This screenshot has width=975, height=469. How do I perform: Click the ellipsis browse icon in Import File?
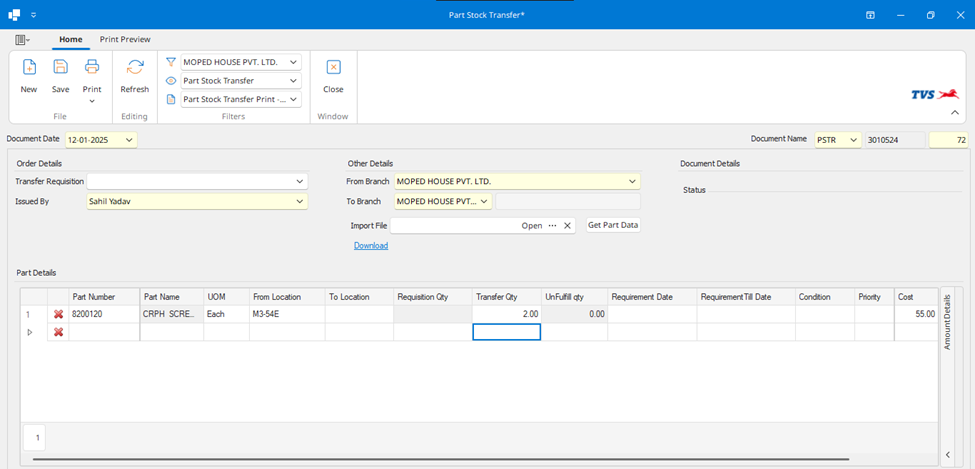(552, 226)
